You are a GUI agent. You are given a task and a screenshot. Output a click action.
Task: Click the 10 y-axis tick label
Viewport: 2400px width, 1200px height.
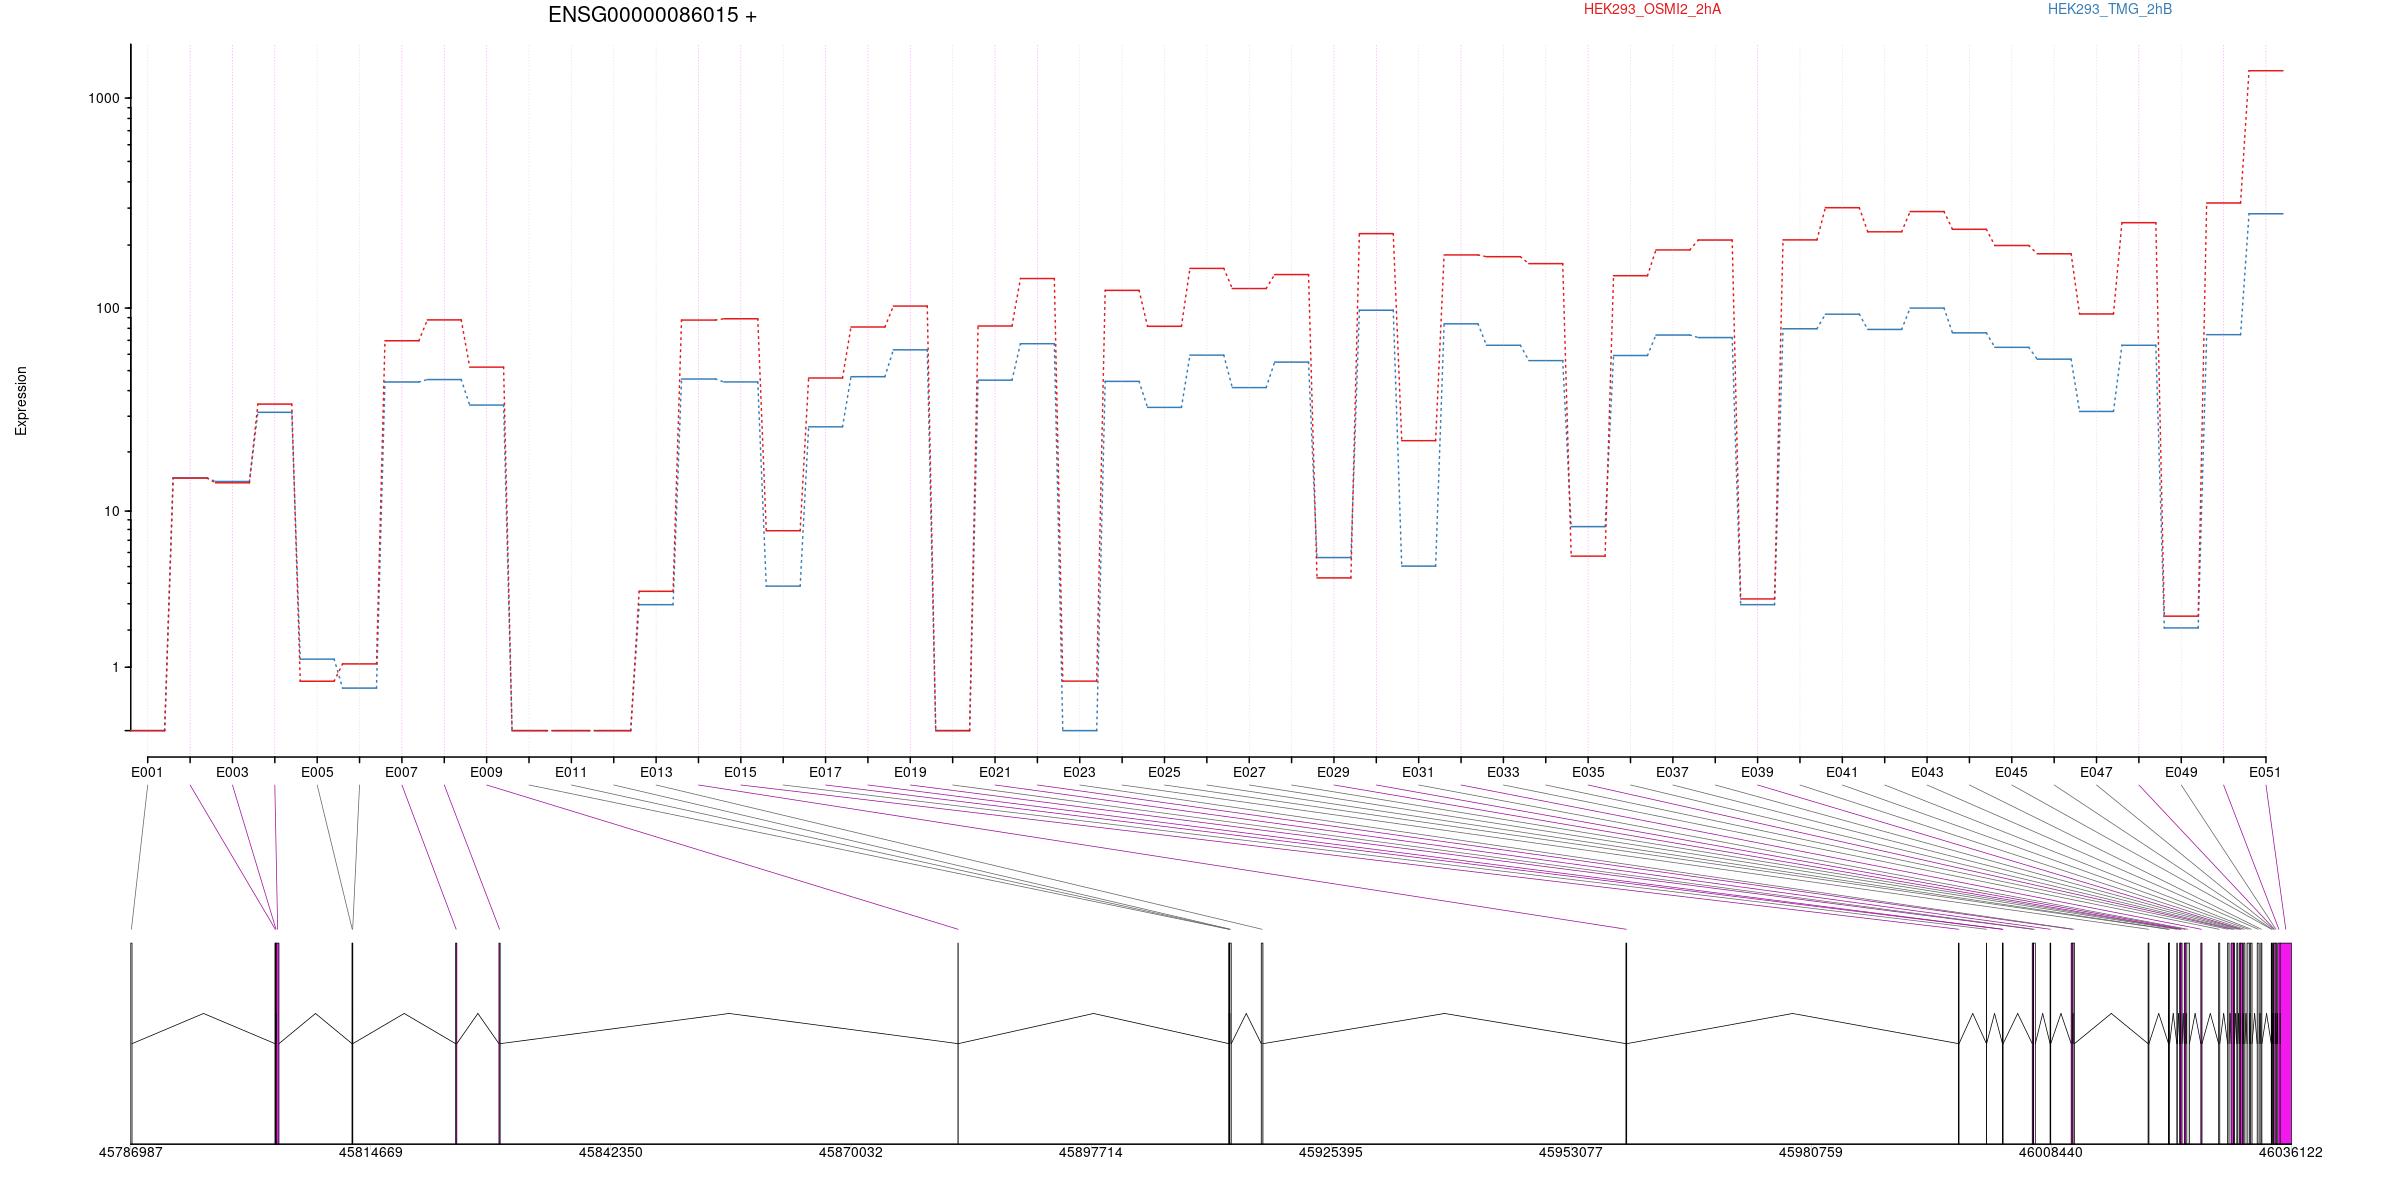[112, 511]
